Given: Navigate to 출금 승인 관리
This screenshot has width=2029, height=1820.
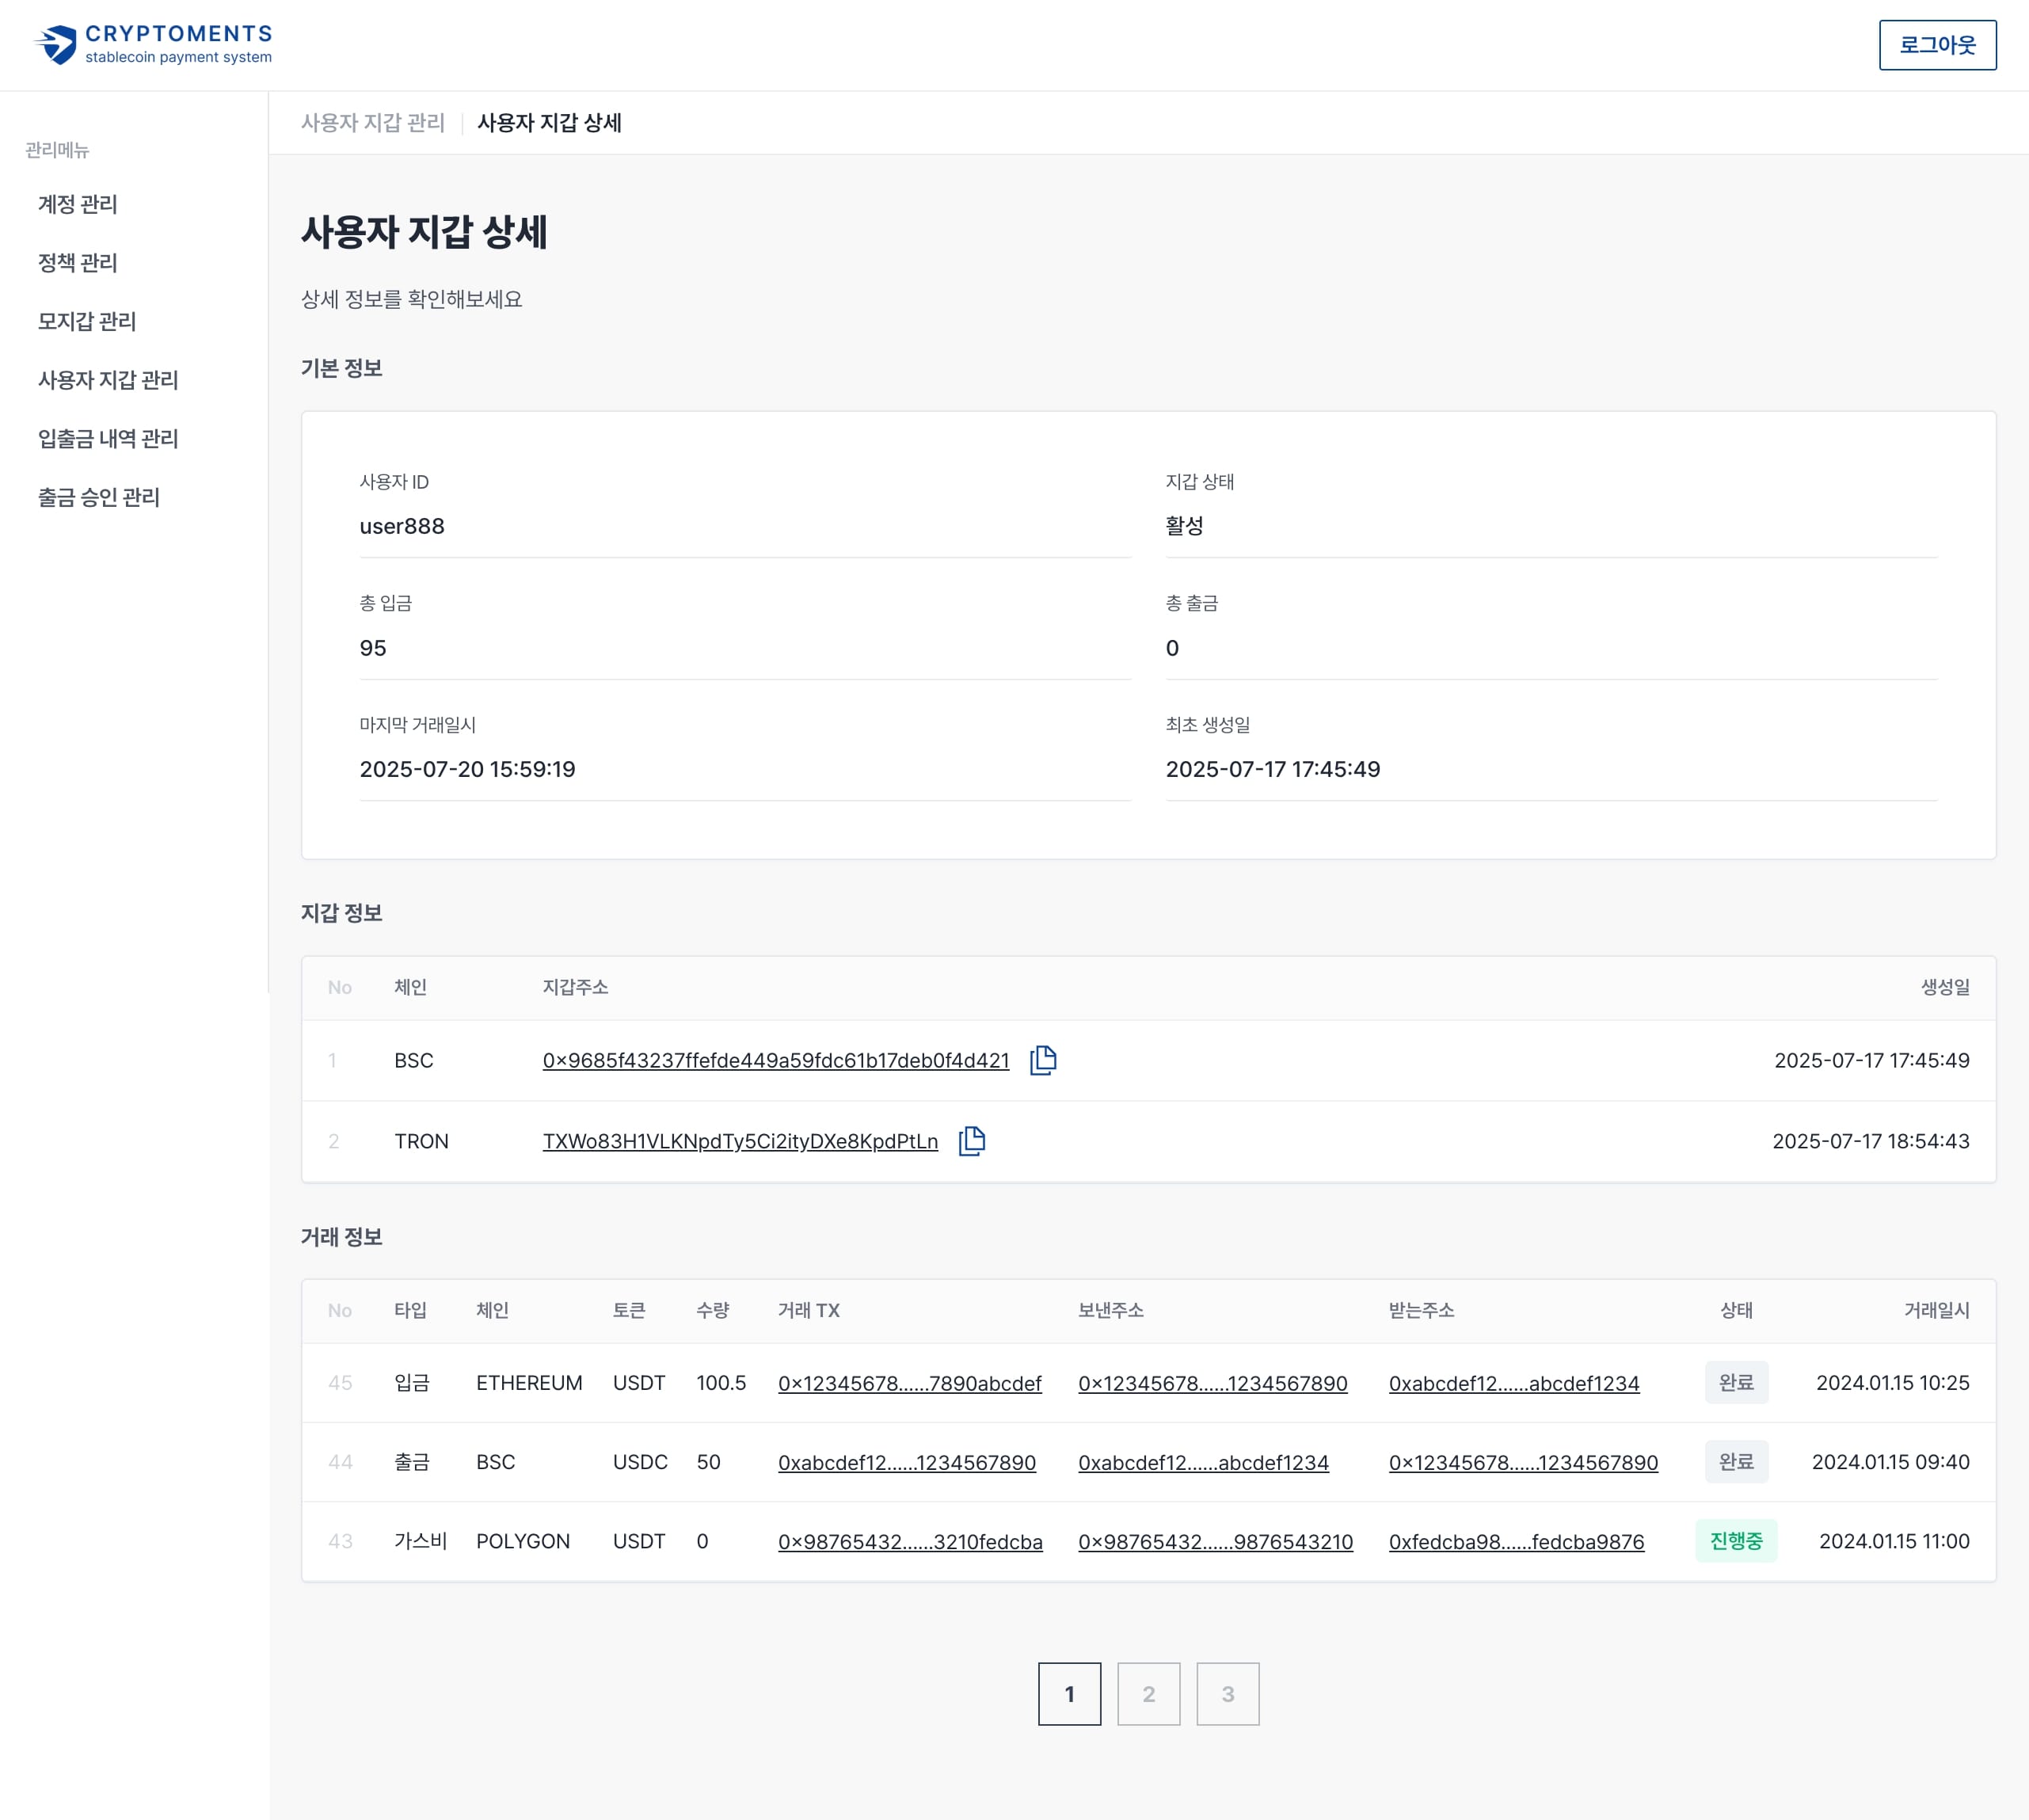Looking at the screenshot, I should tap(99, 497).
